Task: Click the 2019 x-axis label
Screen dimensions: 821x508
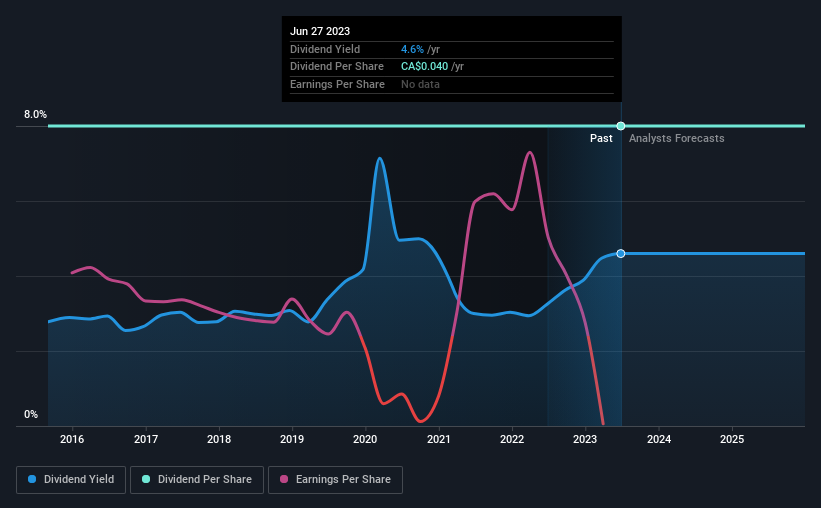Action: pyautogui.click(x=292, y=439)
